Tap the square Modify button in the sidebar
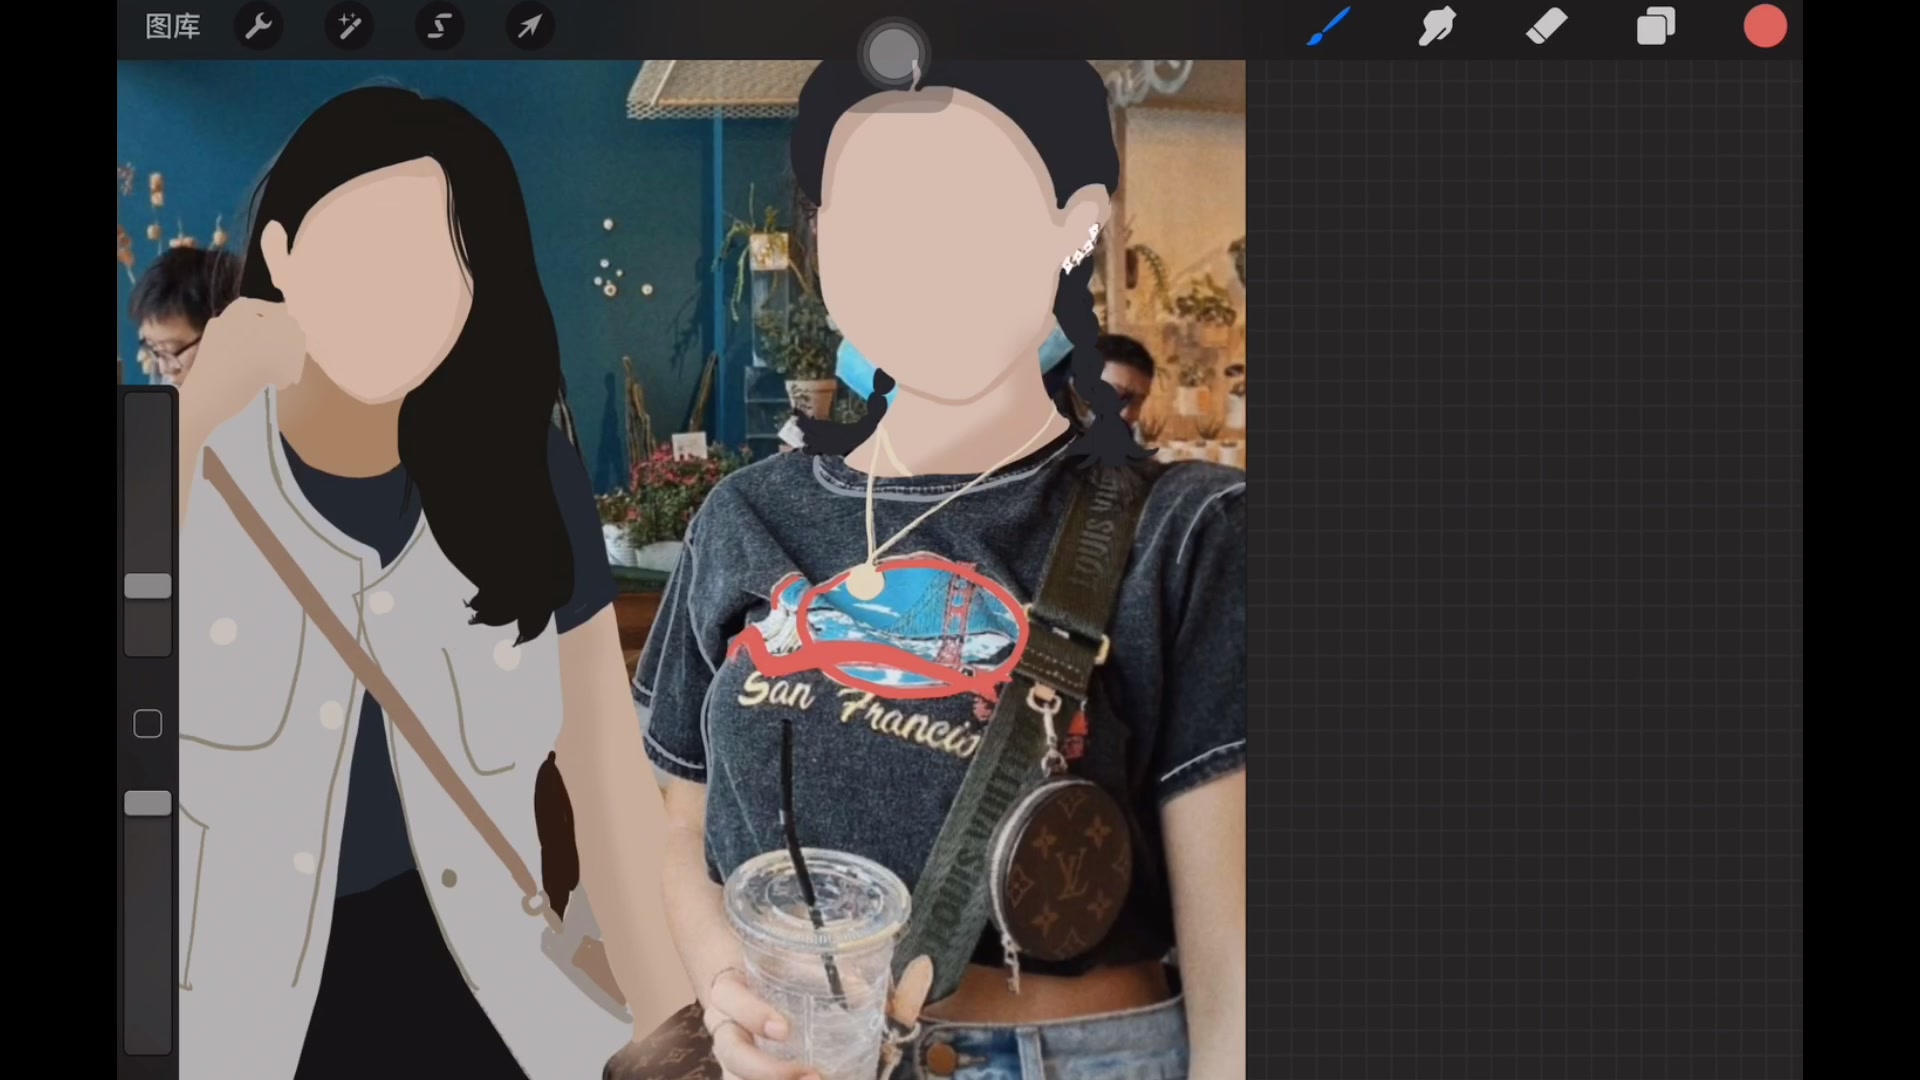The height and width of the screenshot is (1080, 1920). [148, 724]
